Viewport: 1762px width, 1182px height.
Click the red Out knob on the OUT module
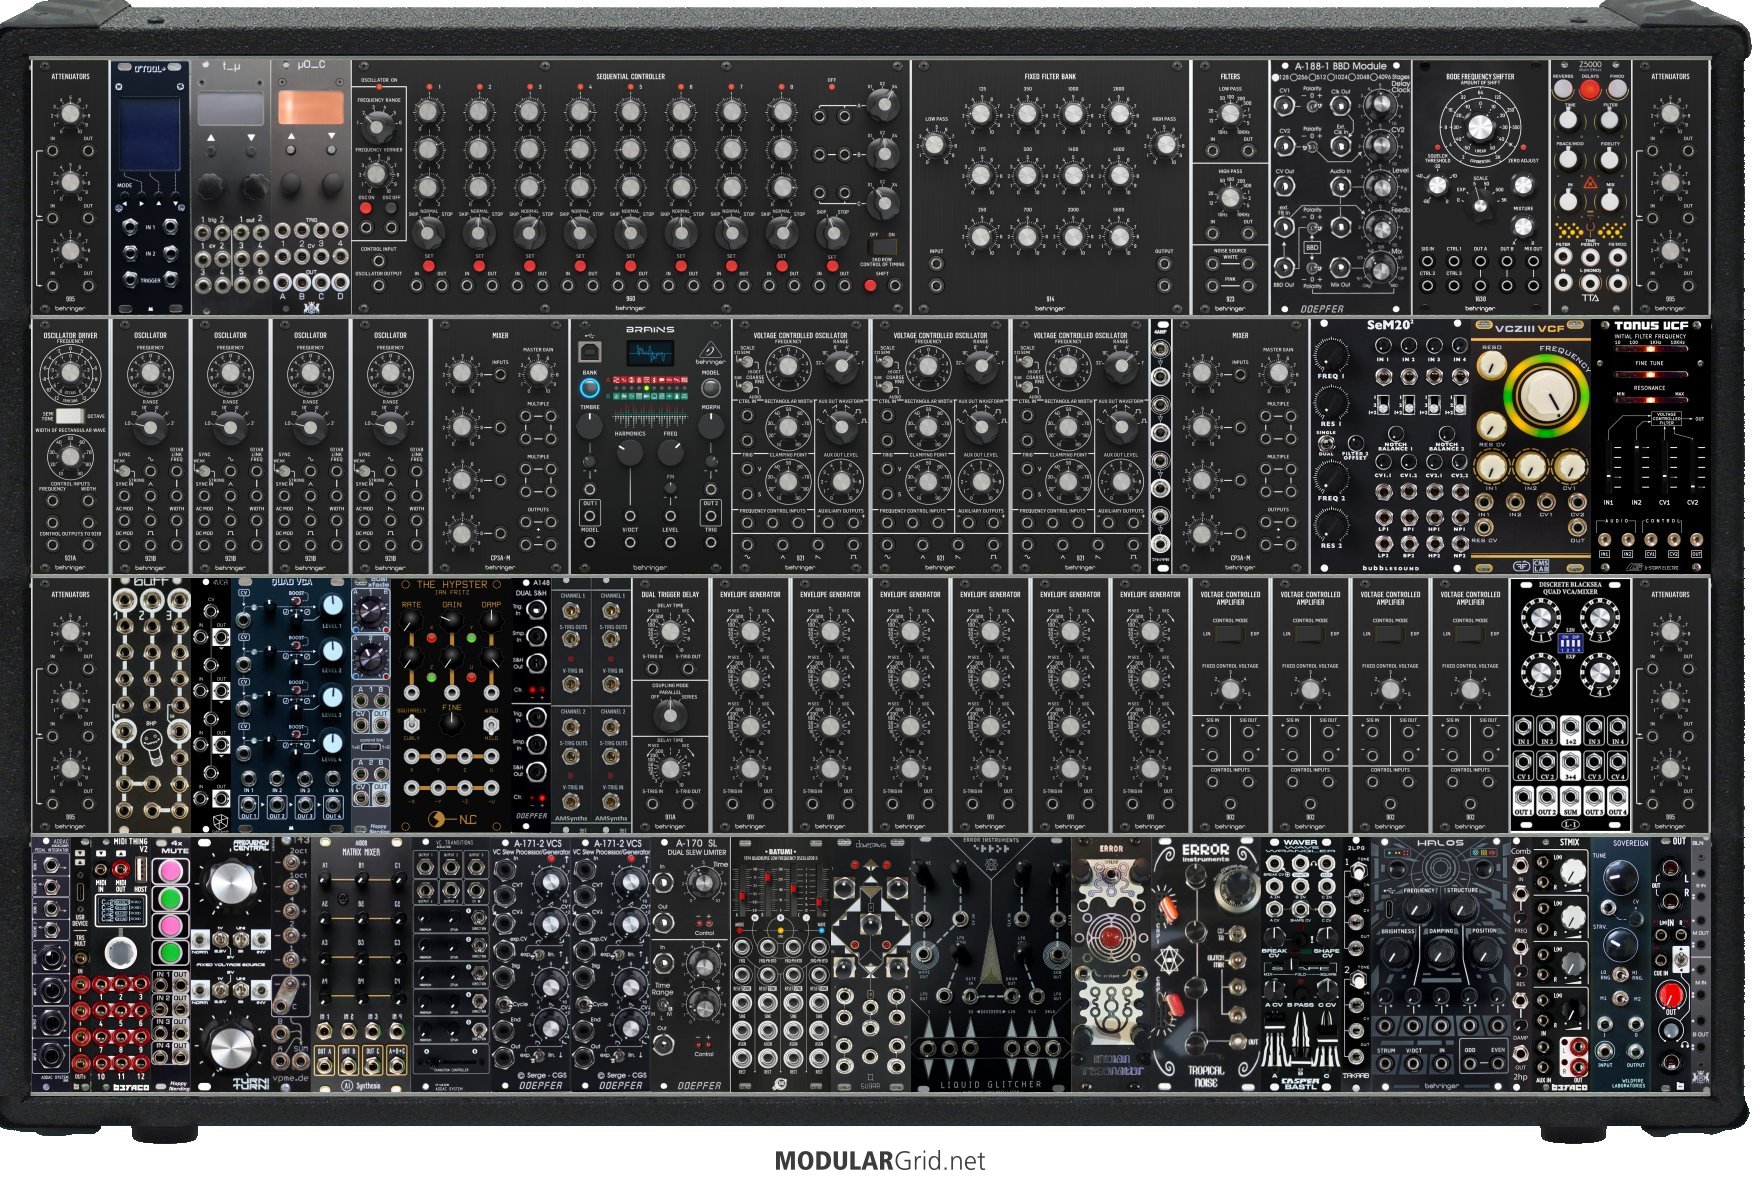click(x=1669, y=995)
